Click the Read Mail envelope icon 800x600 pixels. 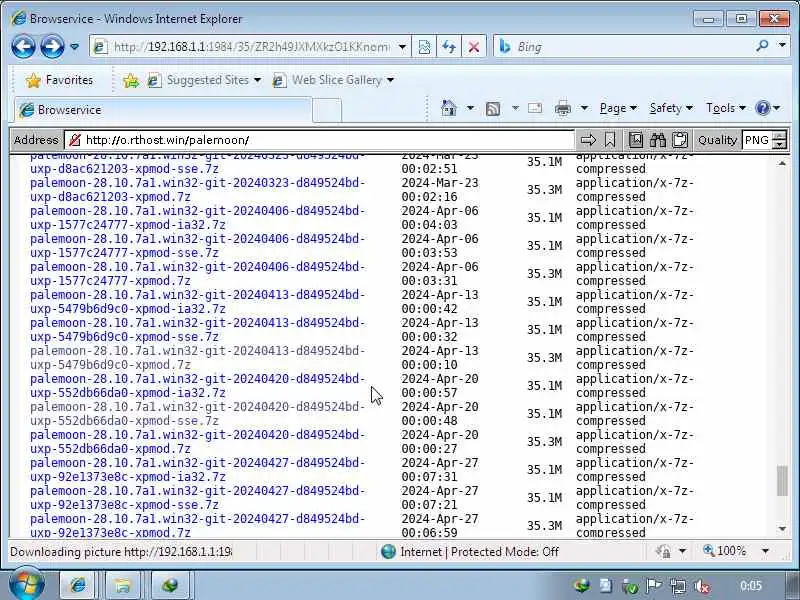click(x=535, y=108)
